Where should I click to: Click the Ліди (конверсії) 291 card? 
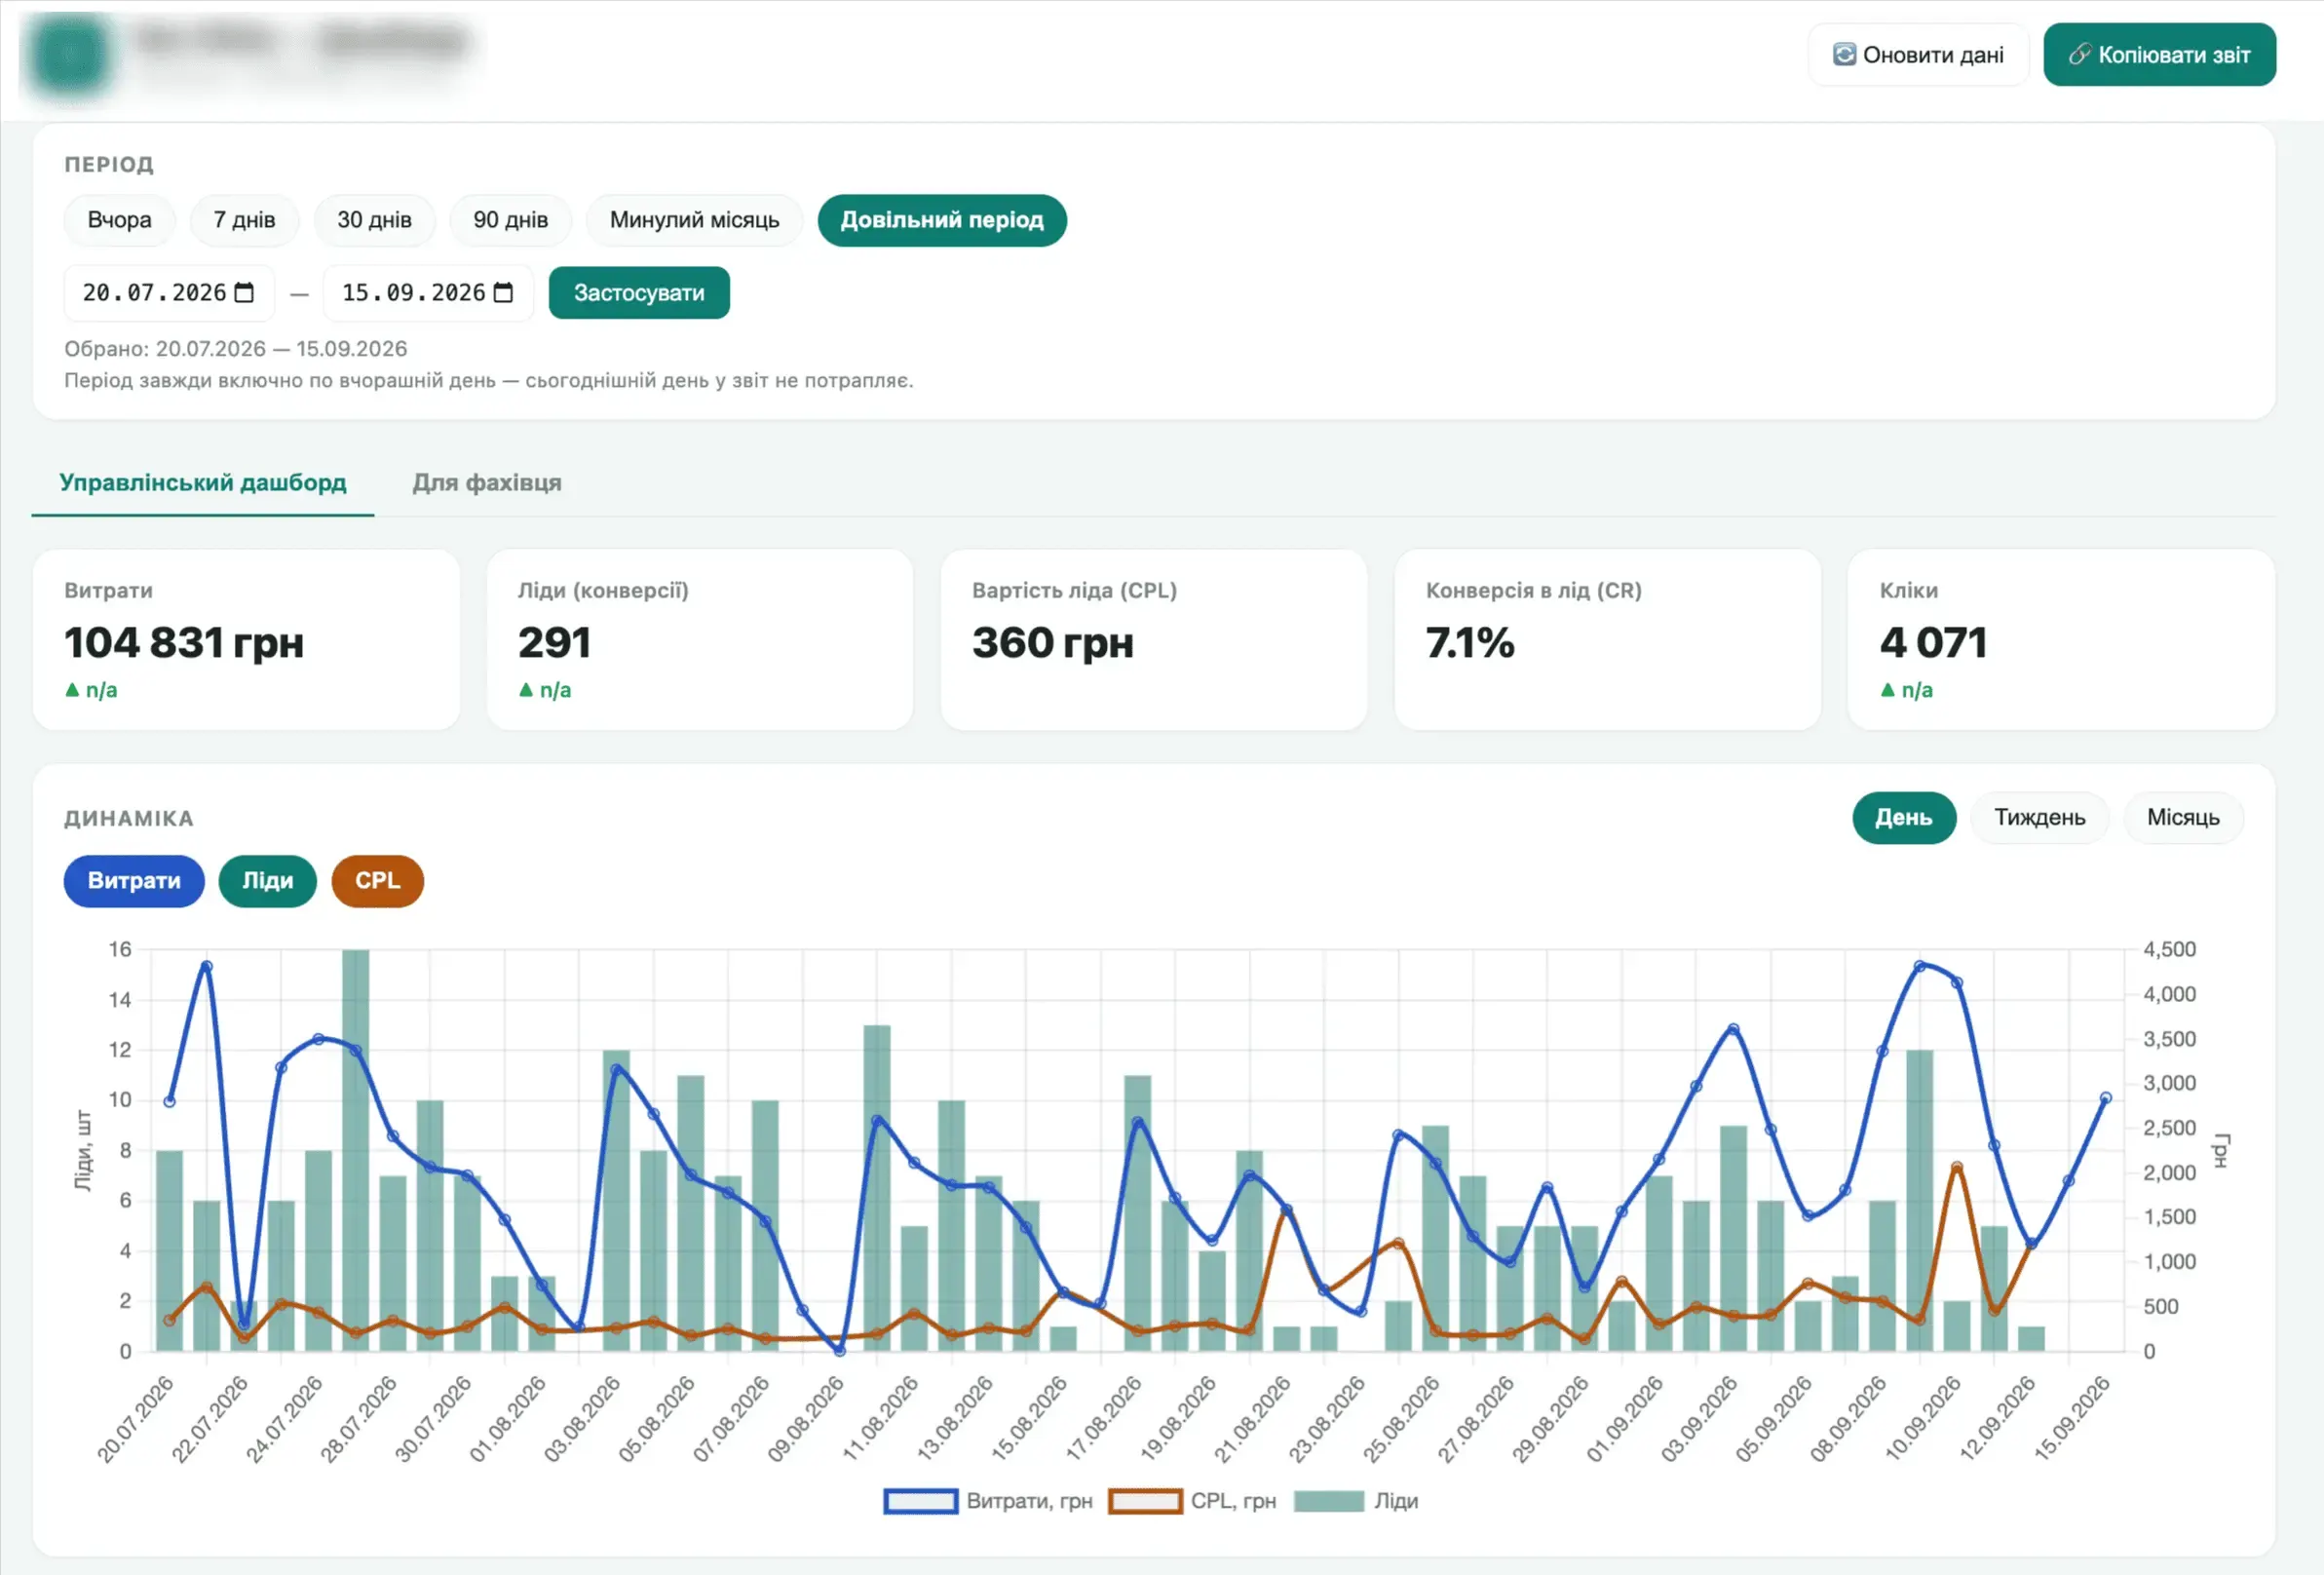tap(700, 640)
